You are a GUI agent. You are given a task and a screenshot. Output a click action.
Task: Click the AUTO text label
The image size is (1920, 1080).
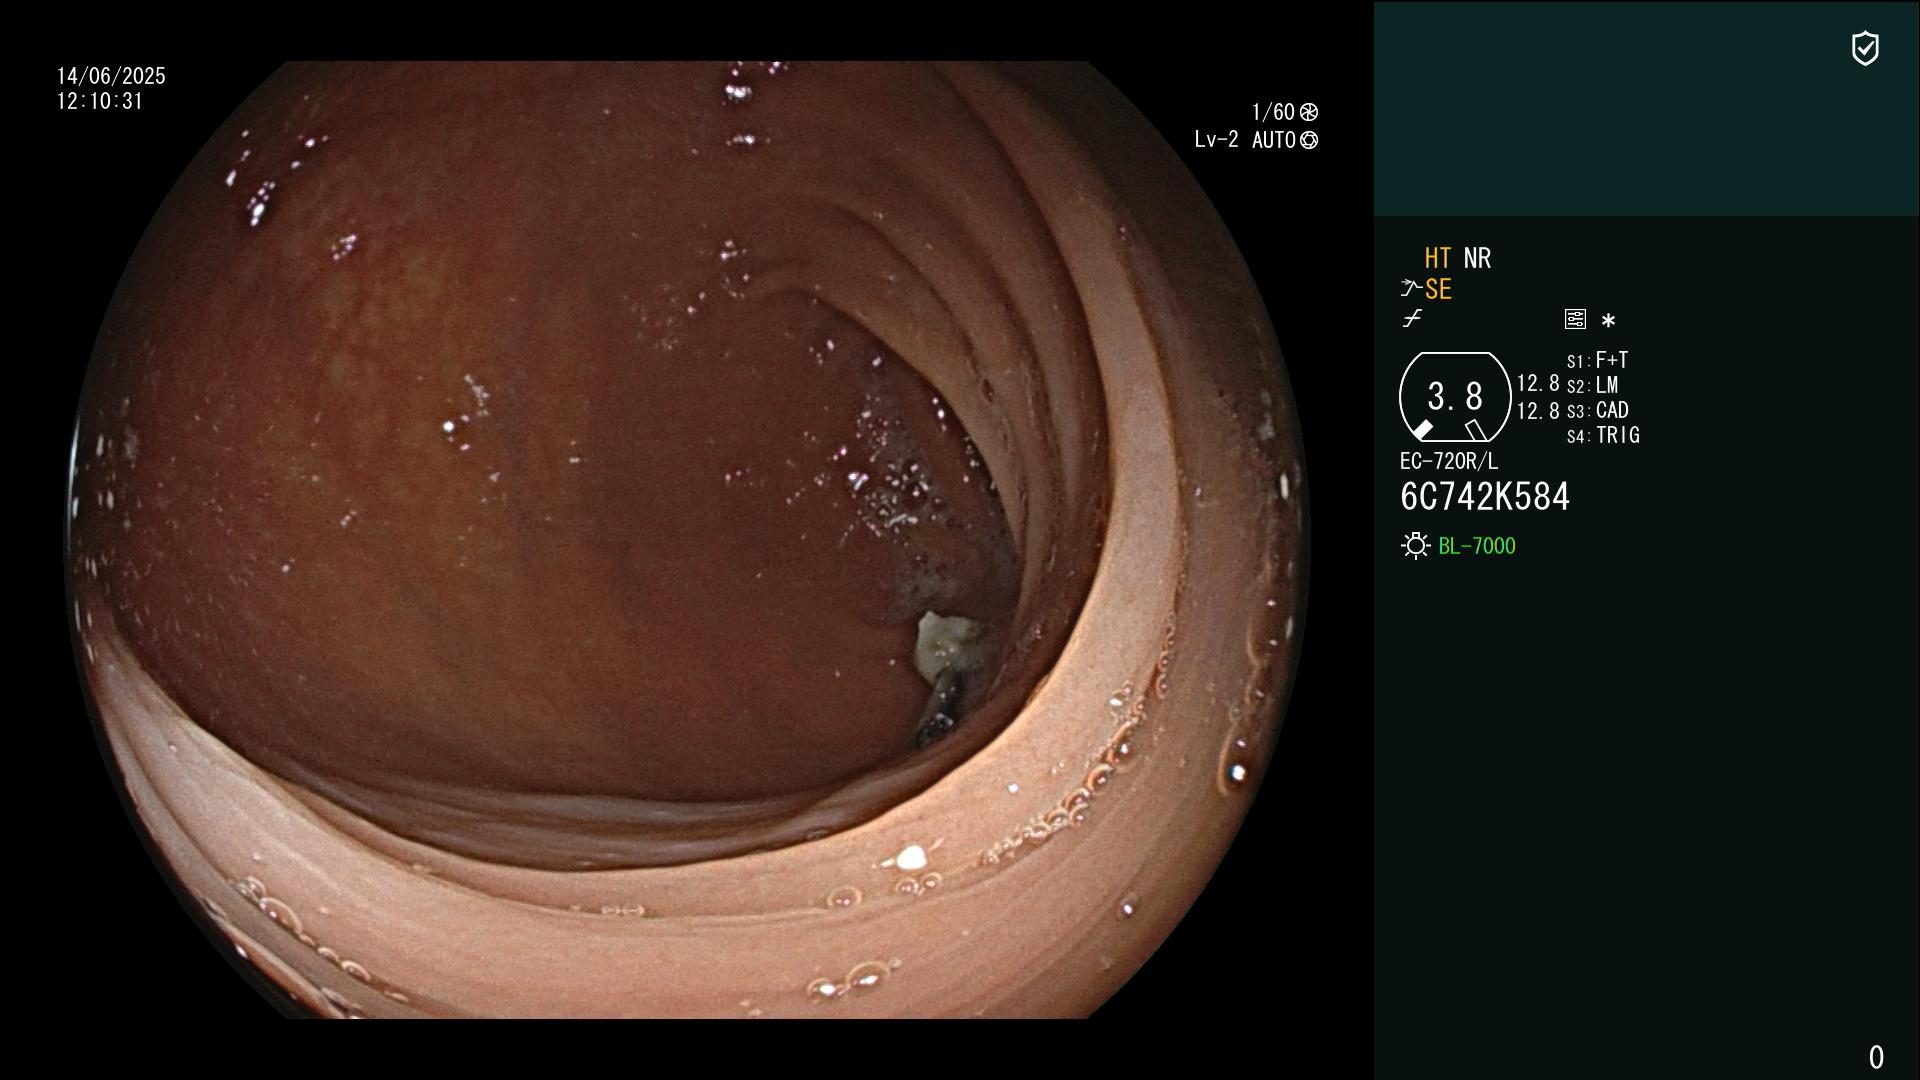pos(1274,140)
